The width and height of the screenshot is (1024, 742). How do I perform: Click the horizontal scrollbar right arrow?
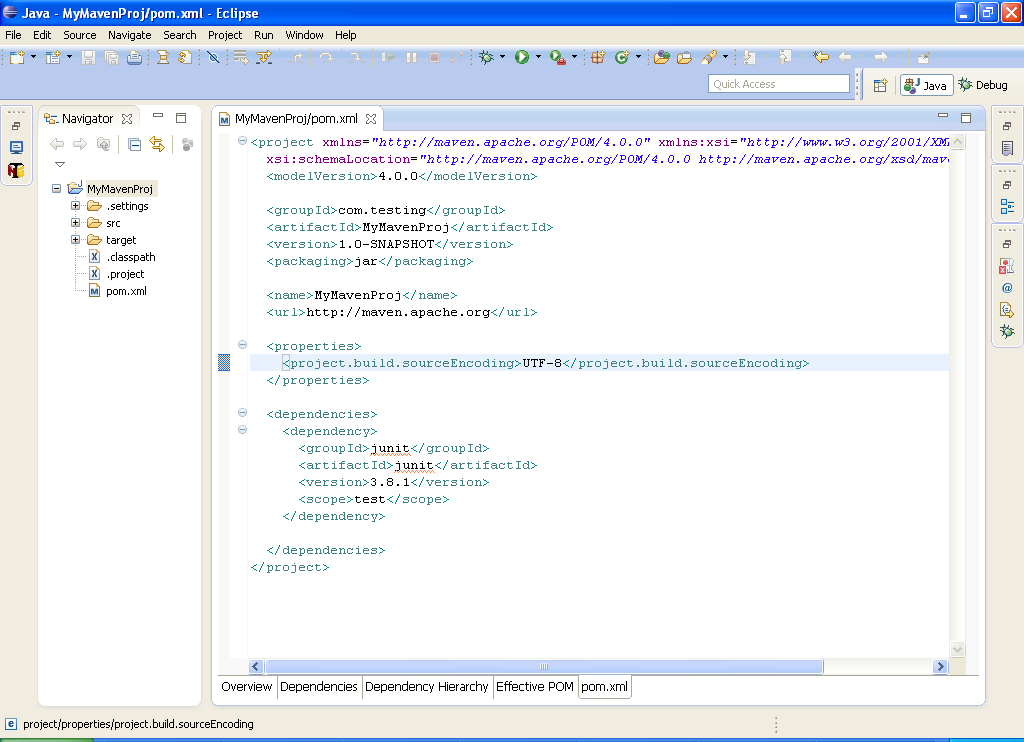pos(940,666)
